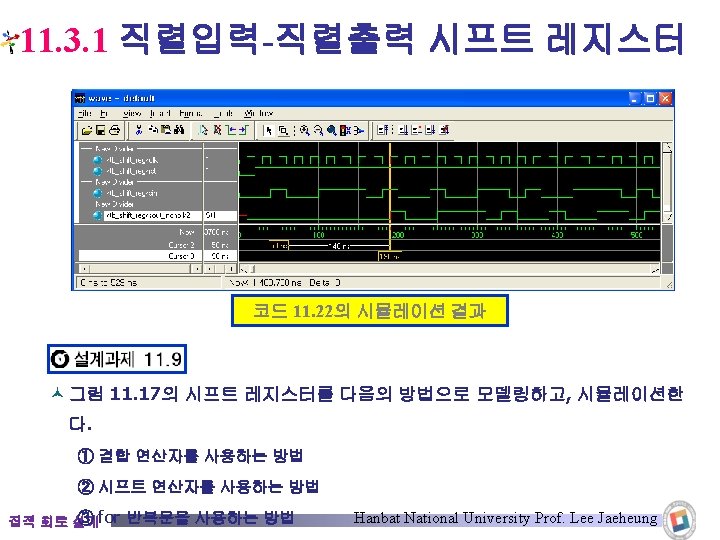Minimize the wave window
Image resolution: width=720 pixels, height=540 pixels.
pyautogui.click(x=635, y=98)
